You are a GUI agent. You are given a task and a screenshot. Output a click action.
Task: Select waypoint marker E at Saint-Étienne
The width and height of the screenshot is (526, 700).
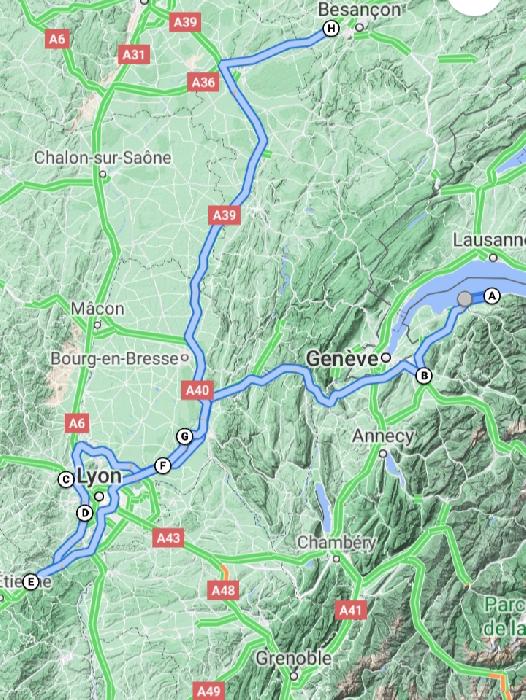pos(30,582)
